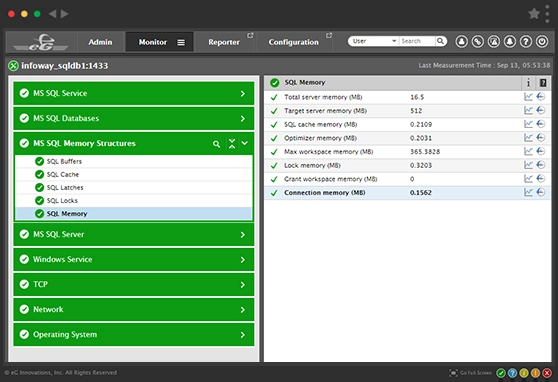The width and height of the screenshot is (558, 382).
Task: Click history icon for SQL cache memory
Action: point(541,124)
